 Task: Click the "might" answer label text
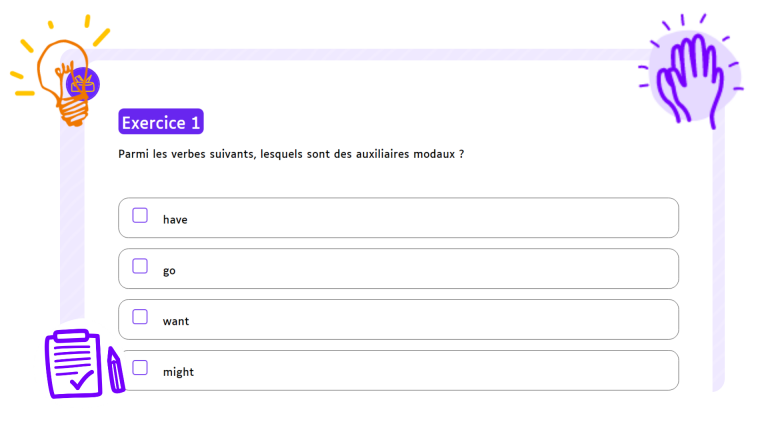(178, 372)
